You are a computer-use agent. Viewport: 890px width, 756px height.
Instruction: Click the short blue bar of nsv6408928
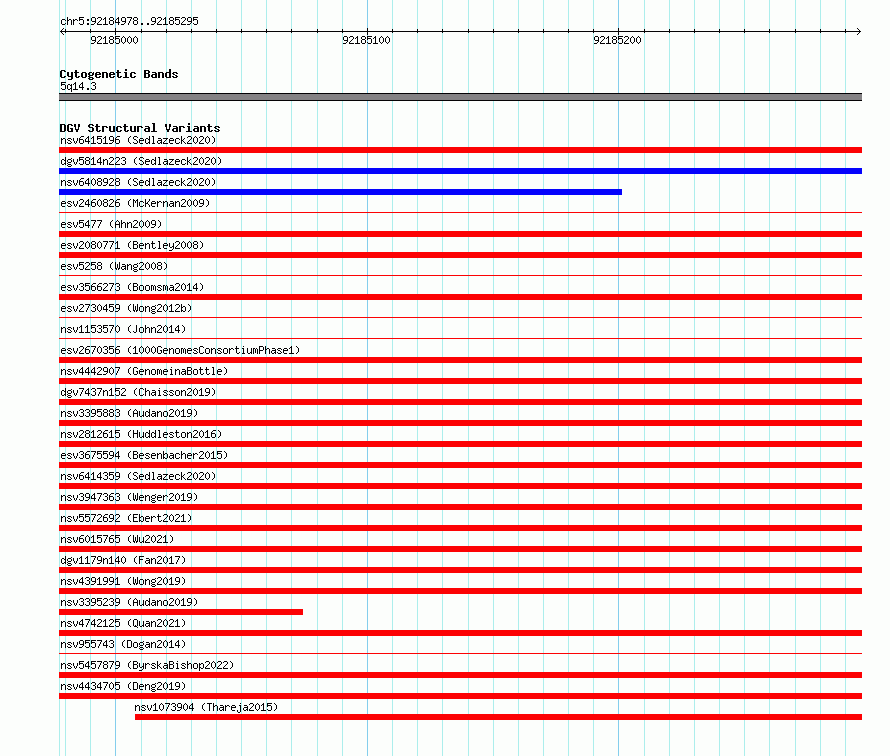click(341, 192)
